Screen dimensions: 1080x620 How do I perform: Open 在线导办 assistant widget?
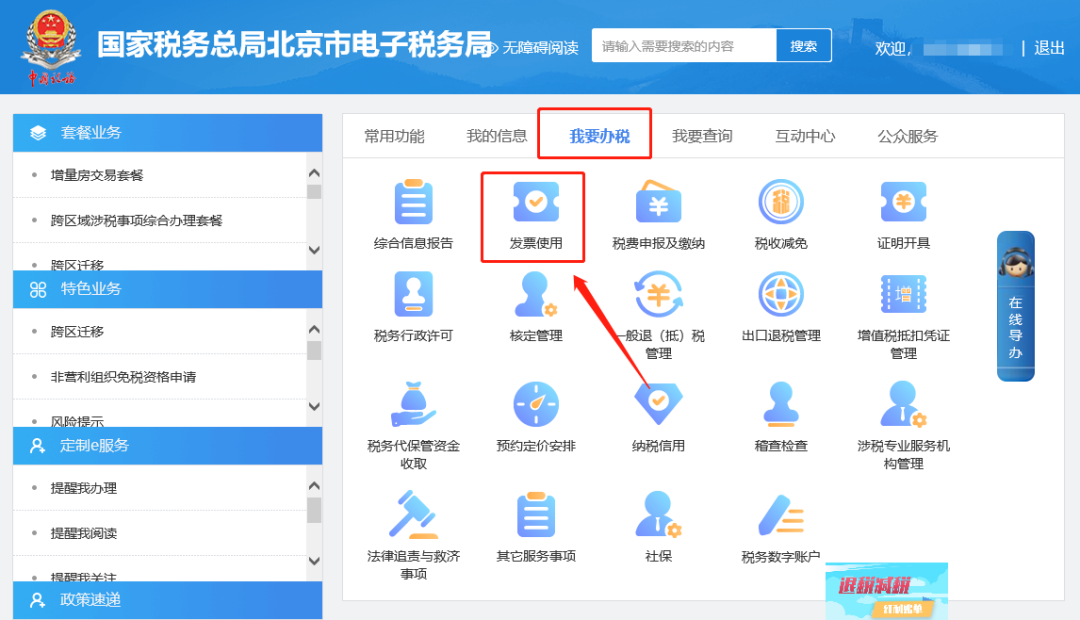[1015, 306]
